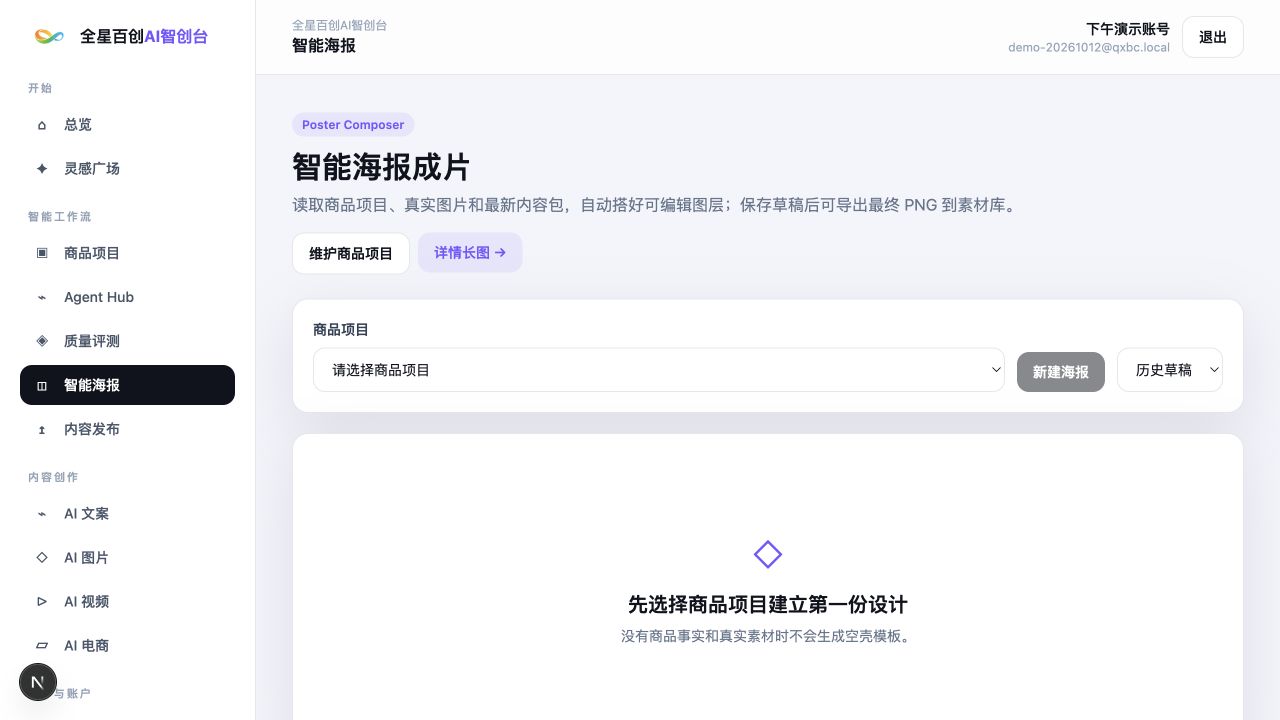Screen dimensions: 1280x720
Task: Click the 智能海报成片 page heading
Action: tap(381, 167)
